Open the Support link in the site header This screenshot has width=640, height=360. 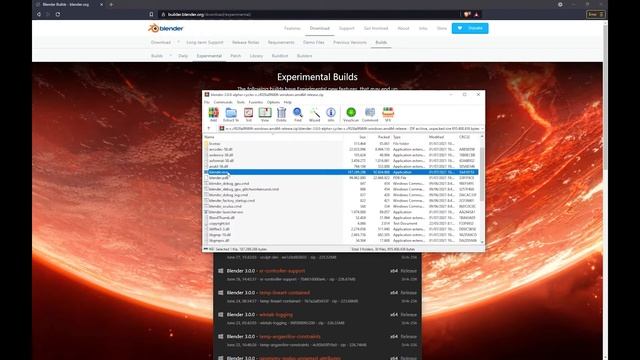347,29
